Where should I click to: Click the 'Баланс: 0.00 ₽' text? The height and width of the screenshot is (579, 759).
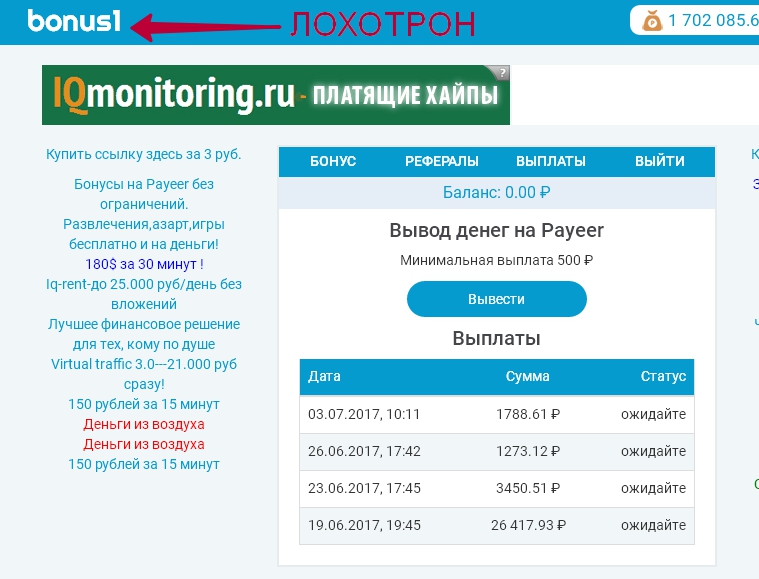coord(497,193)
